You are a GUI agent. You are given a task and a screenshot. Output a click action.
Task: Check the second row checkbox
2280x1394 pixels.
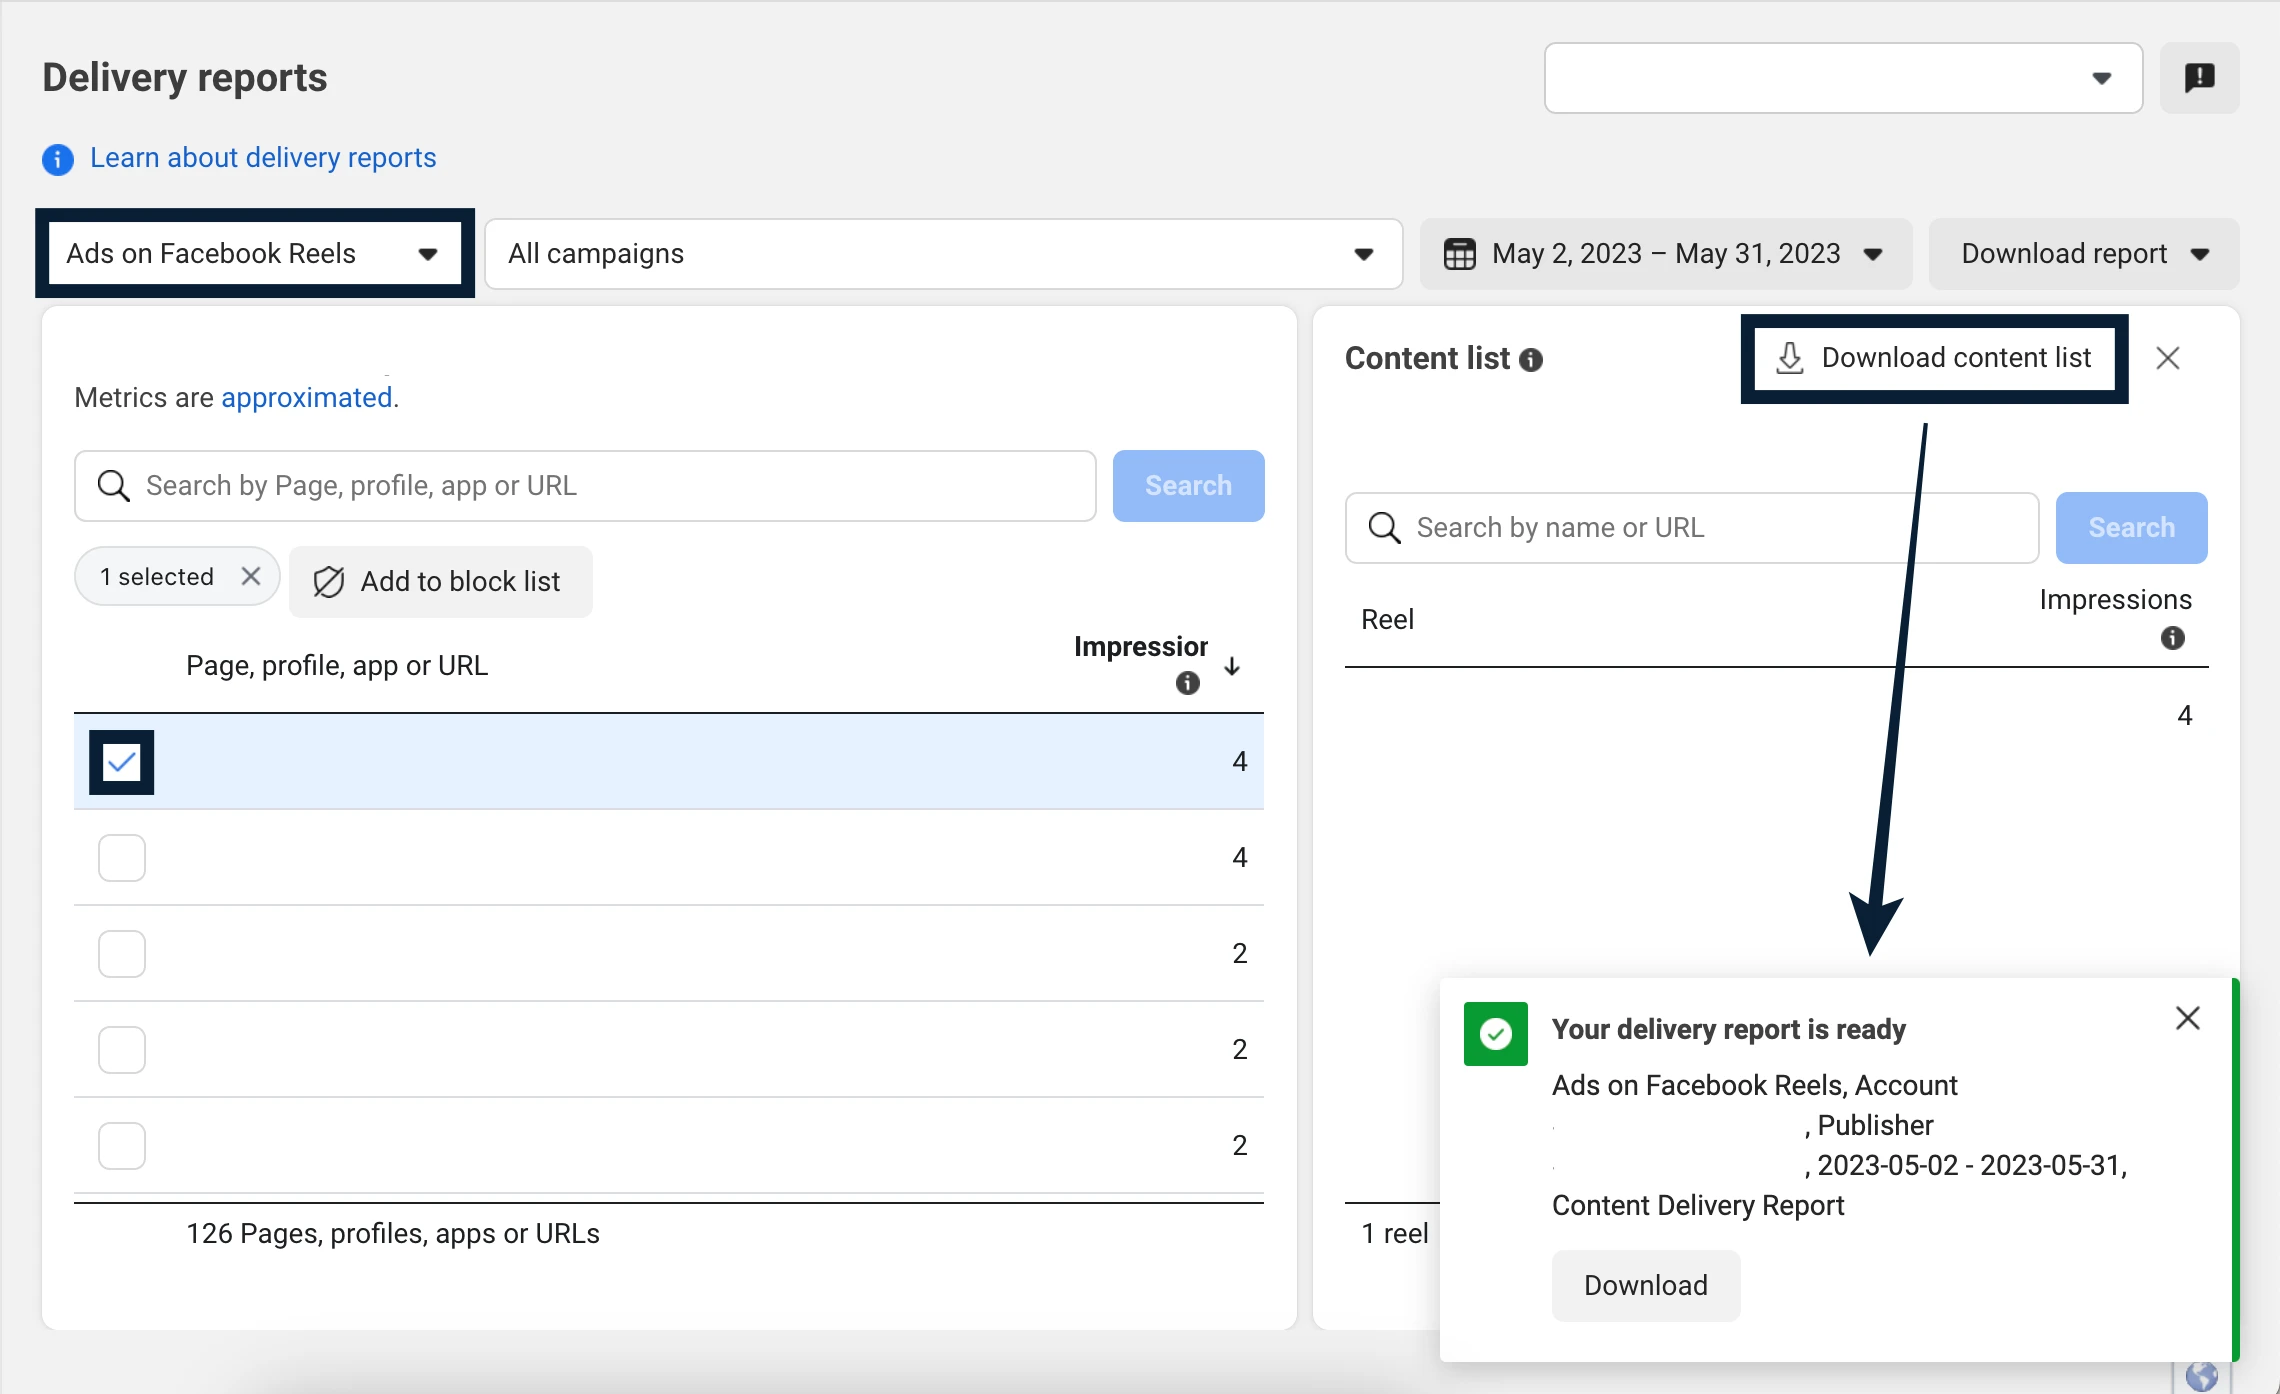tap(122, 858)
